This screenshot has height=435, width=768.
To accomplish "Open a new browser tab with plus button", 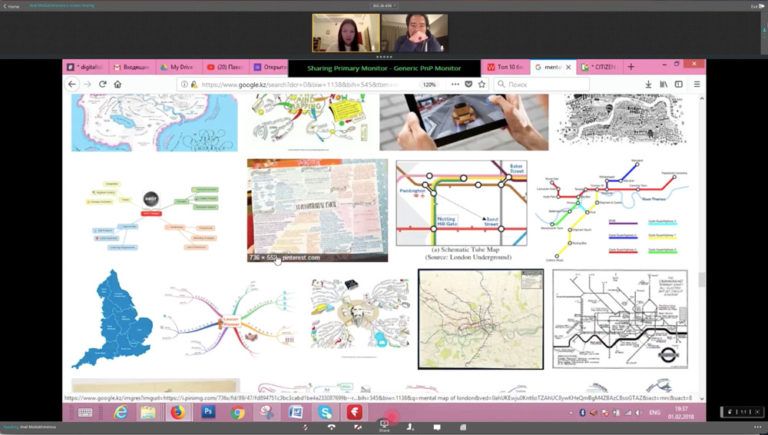I will click(631, 67).
